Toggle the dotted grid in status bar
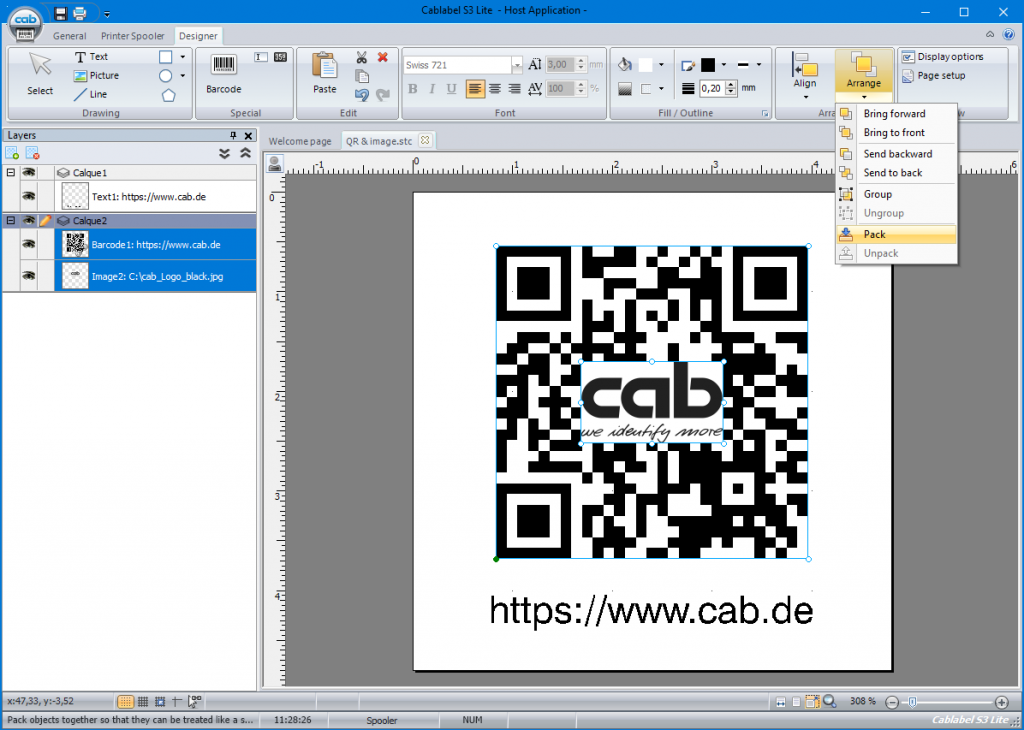Screen dimensions: 1024x730 point(125,702)
